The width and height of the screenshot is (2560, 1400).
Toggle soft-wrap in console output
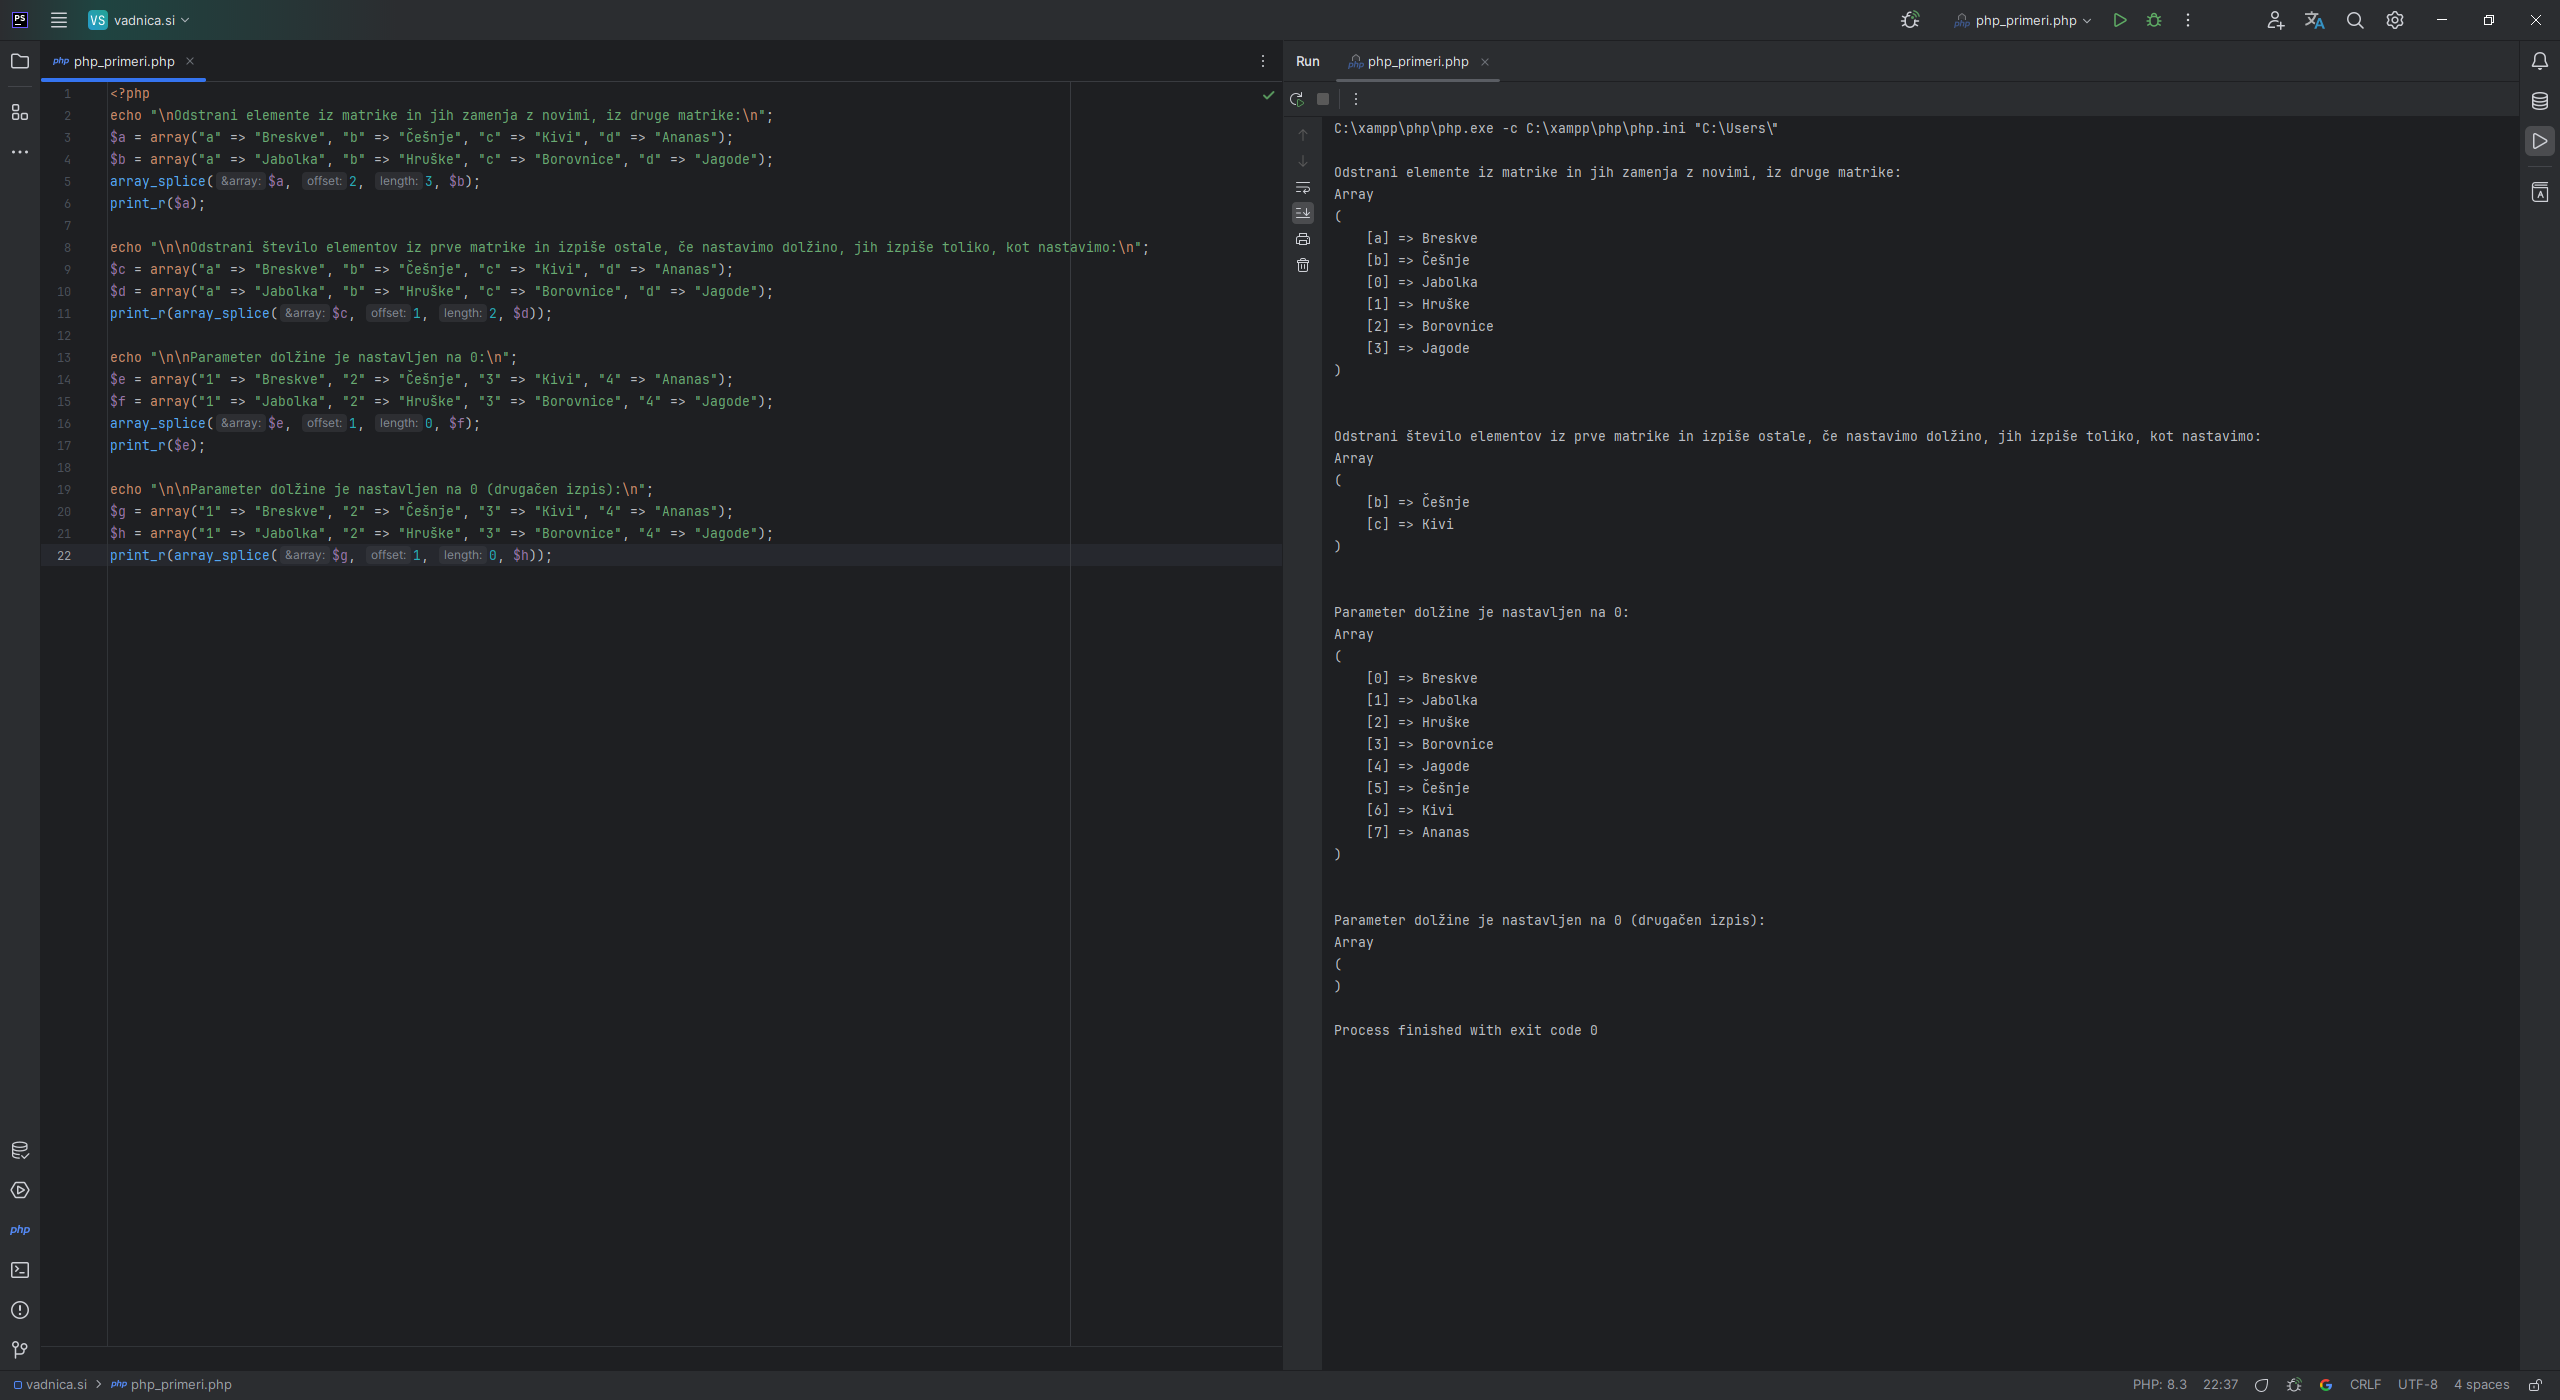[x=1302, y=187]
